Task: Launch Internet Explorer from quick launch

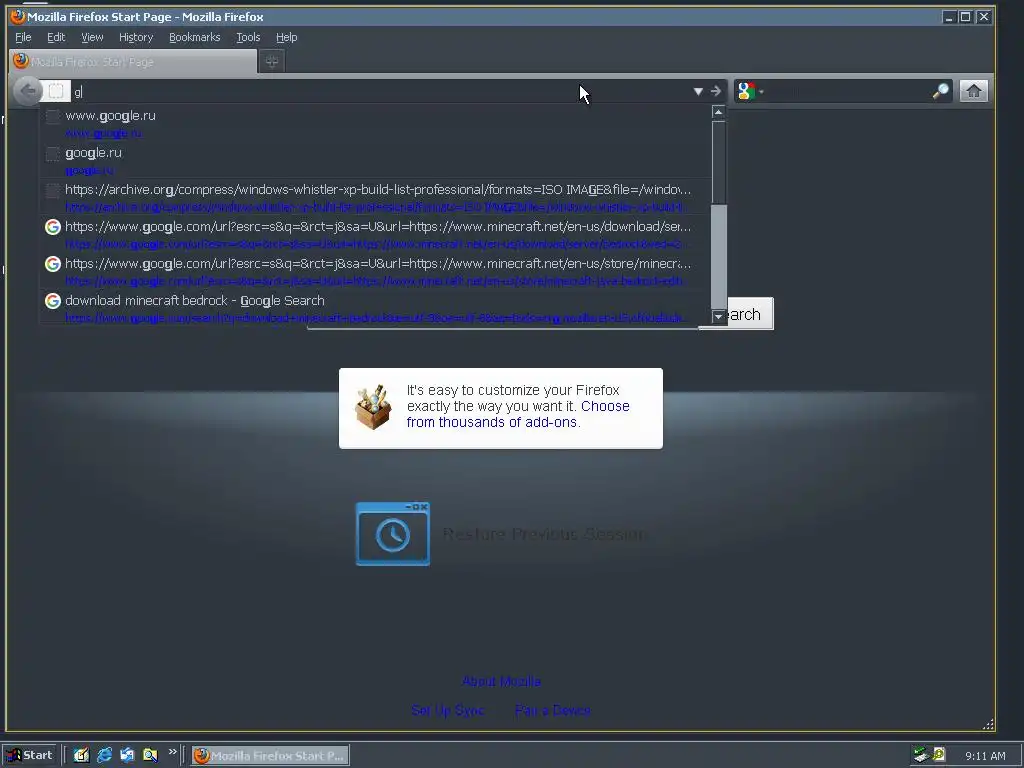Action: tap(104, 755)
